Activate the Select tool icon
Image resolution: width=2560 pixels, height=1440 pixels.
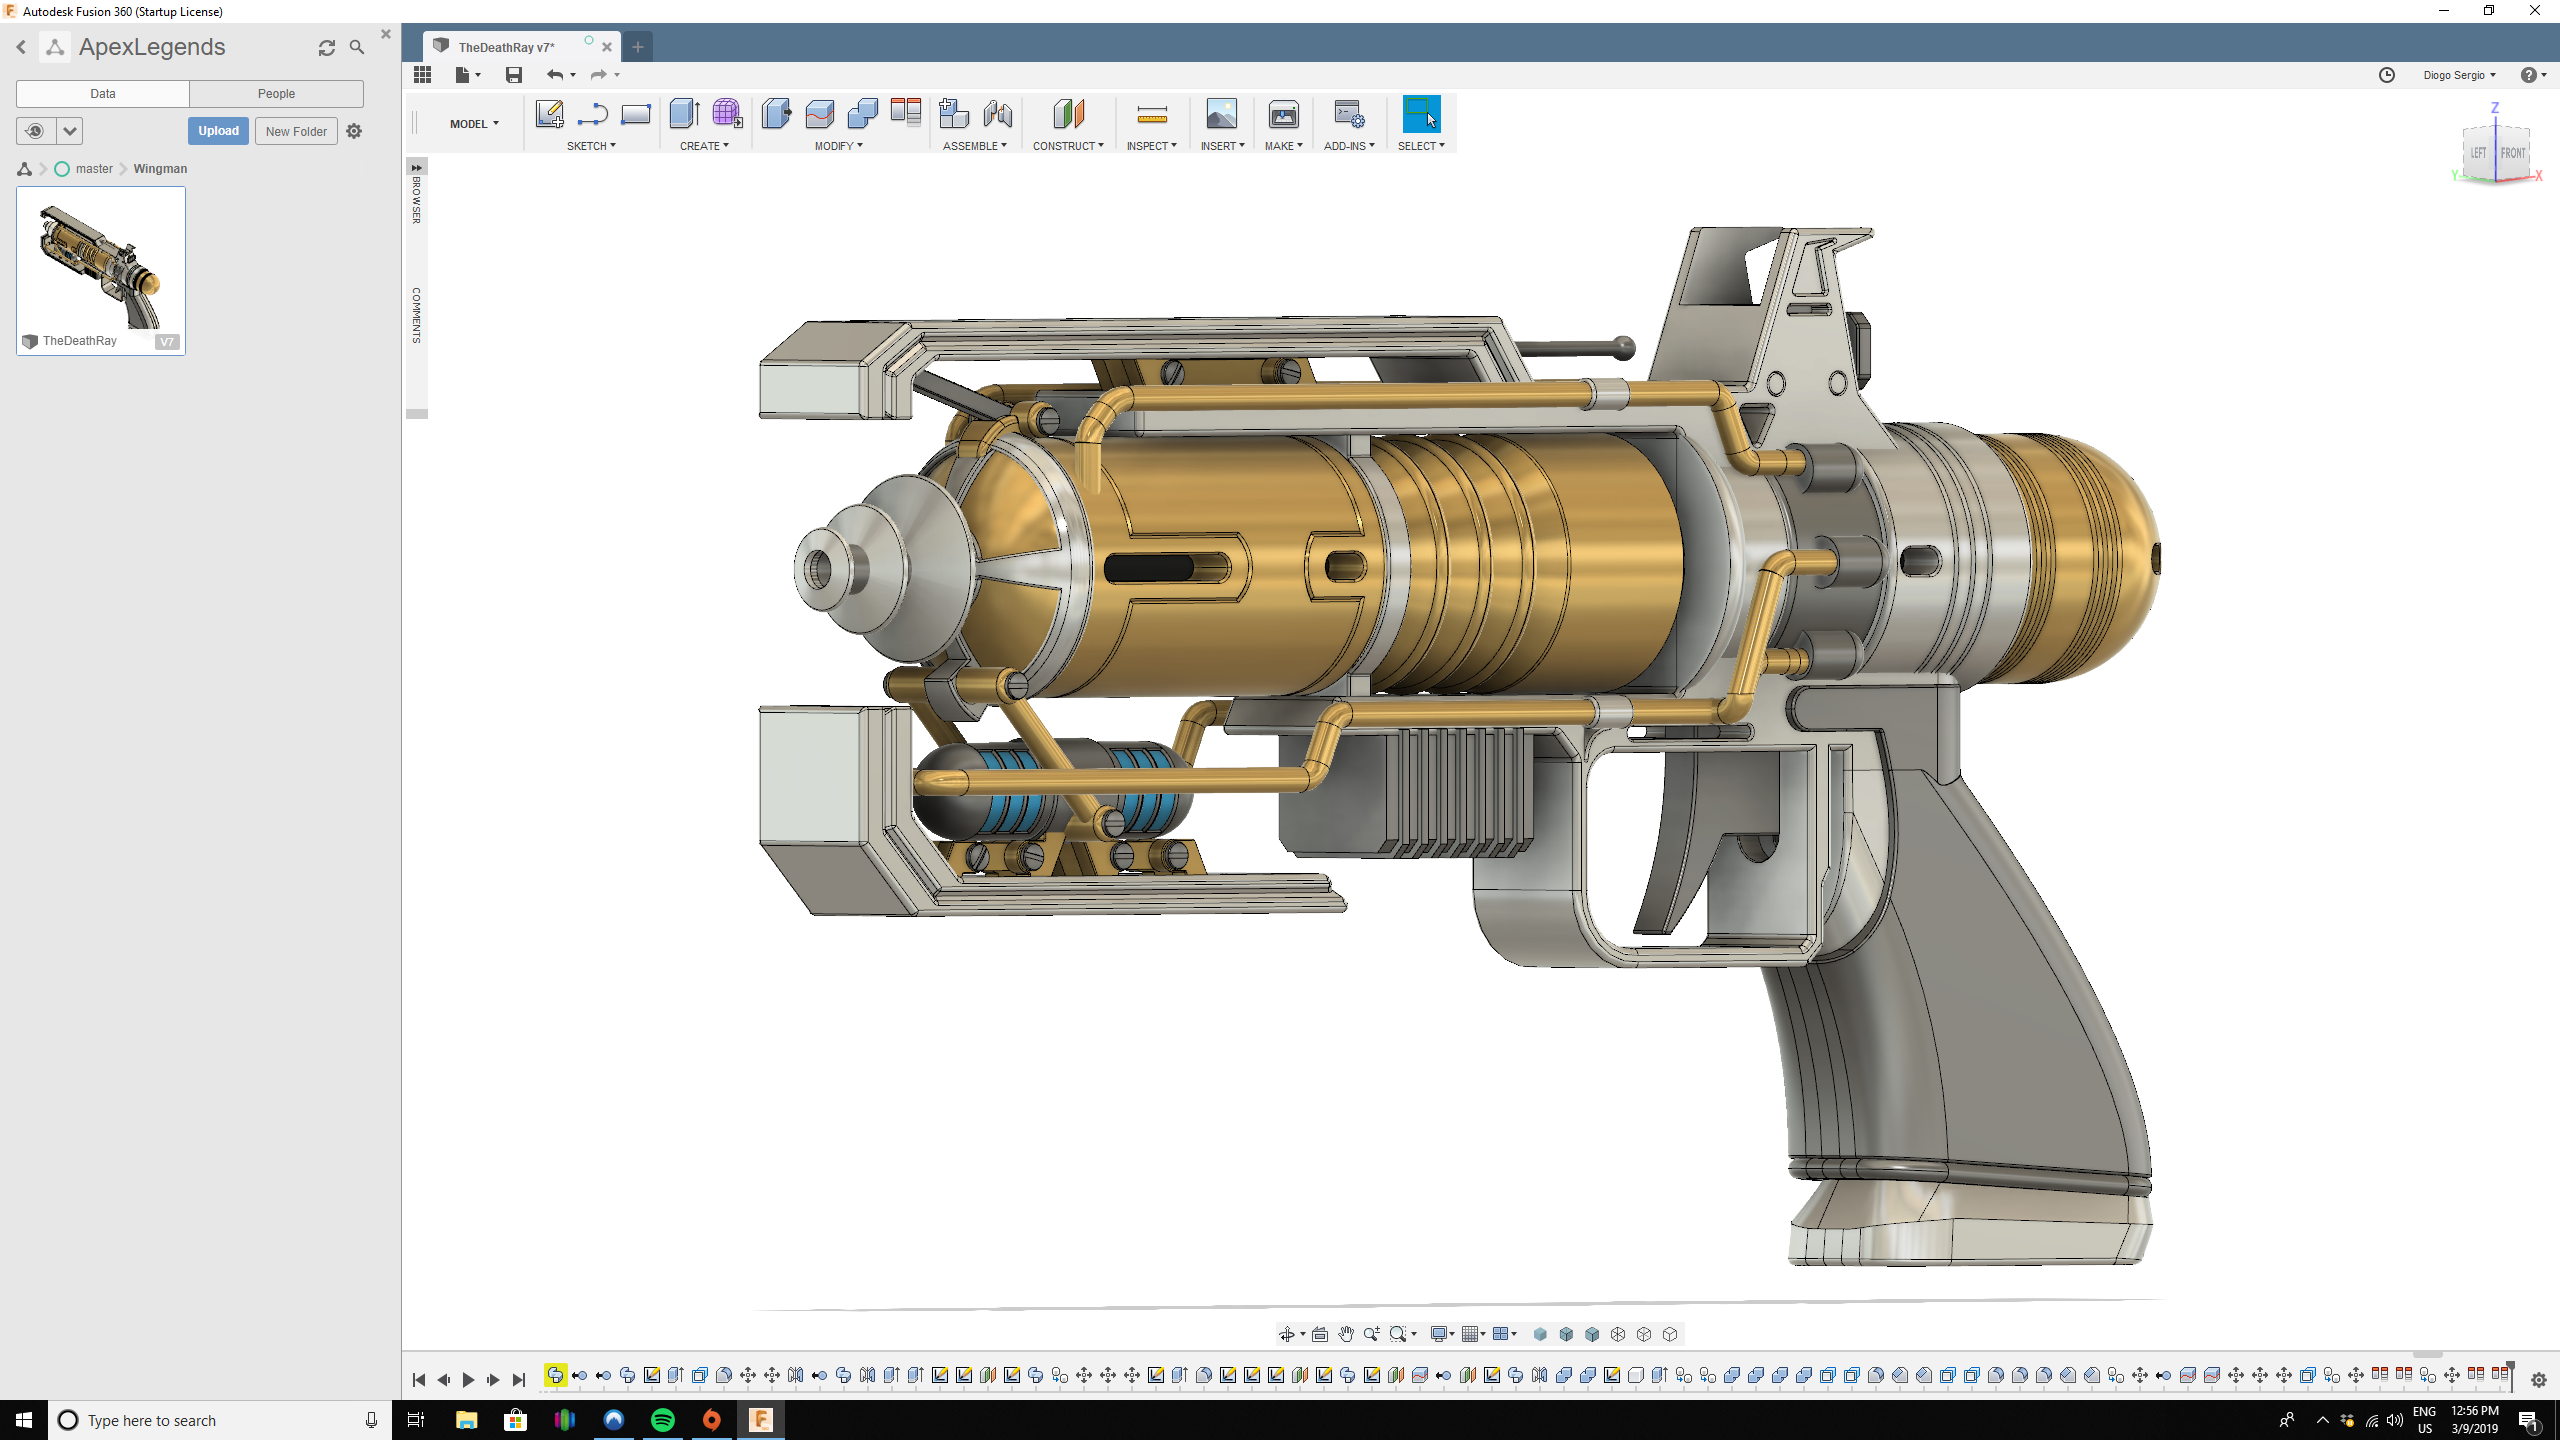click(x=1421, y=114)
